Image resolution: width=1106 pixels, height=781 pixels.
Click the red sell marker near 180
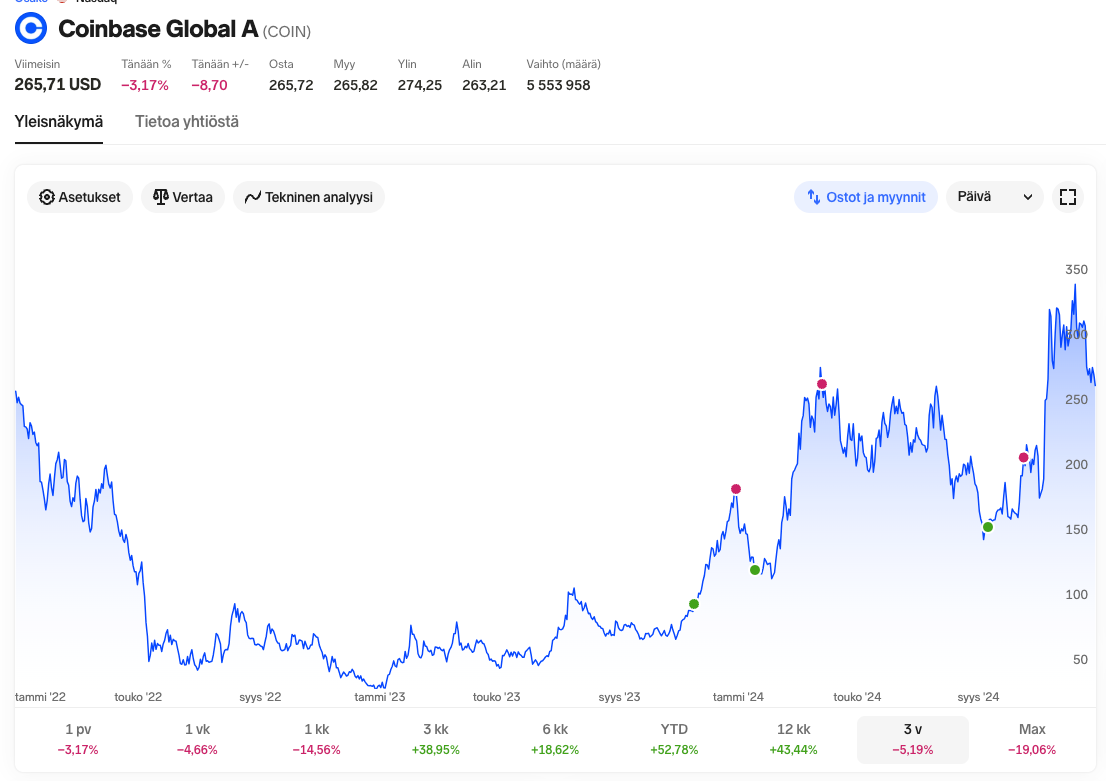[736, 489]
